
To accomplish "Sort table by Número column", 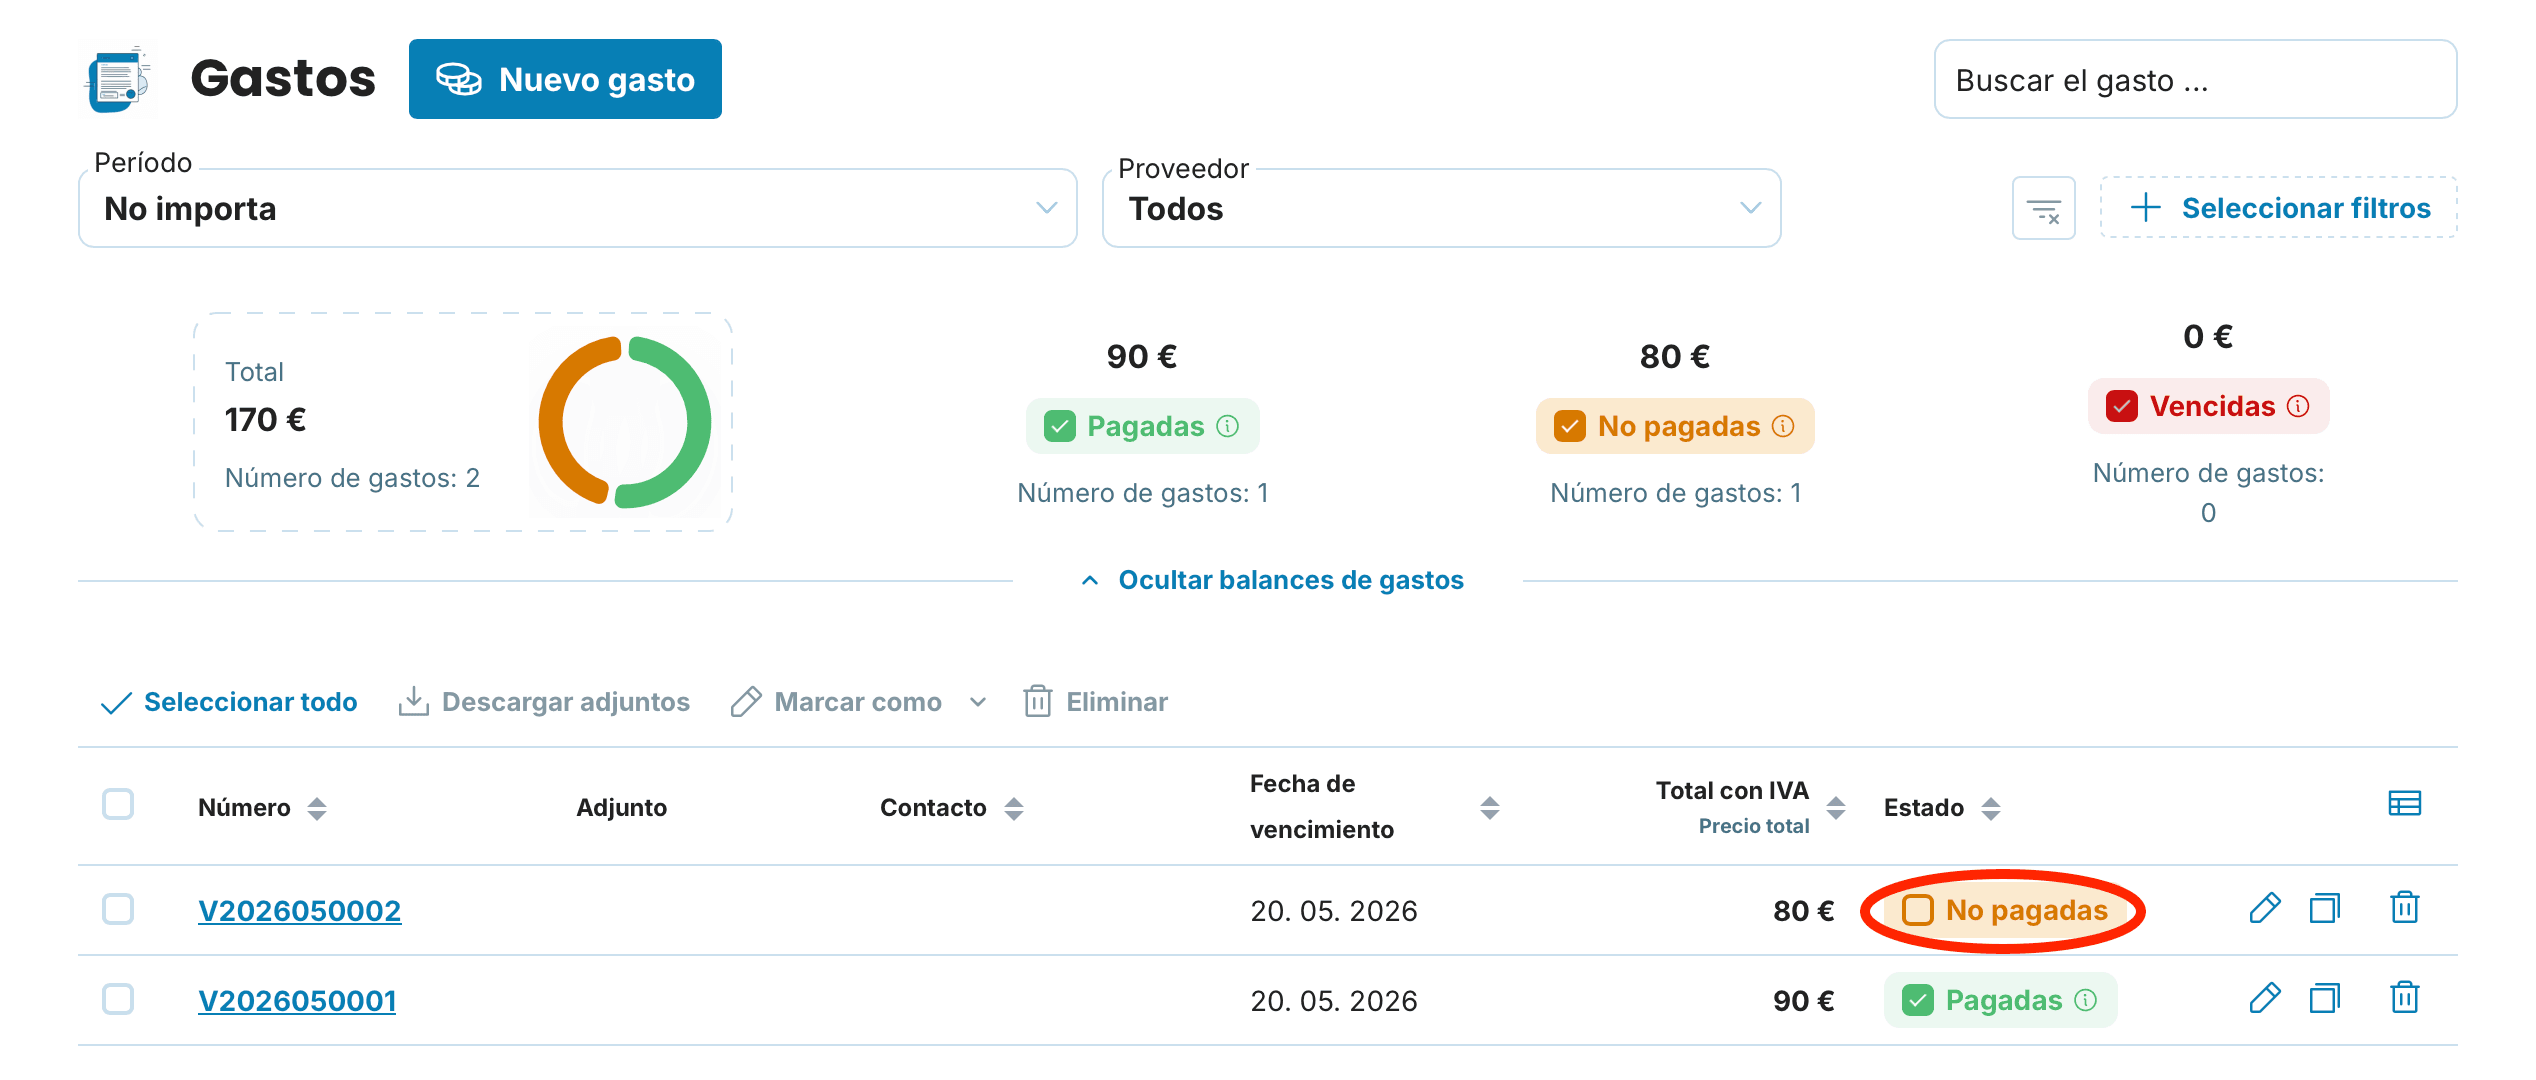I will pyautogui.click(x=317, y=808).
